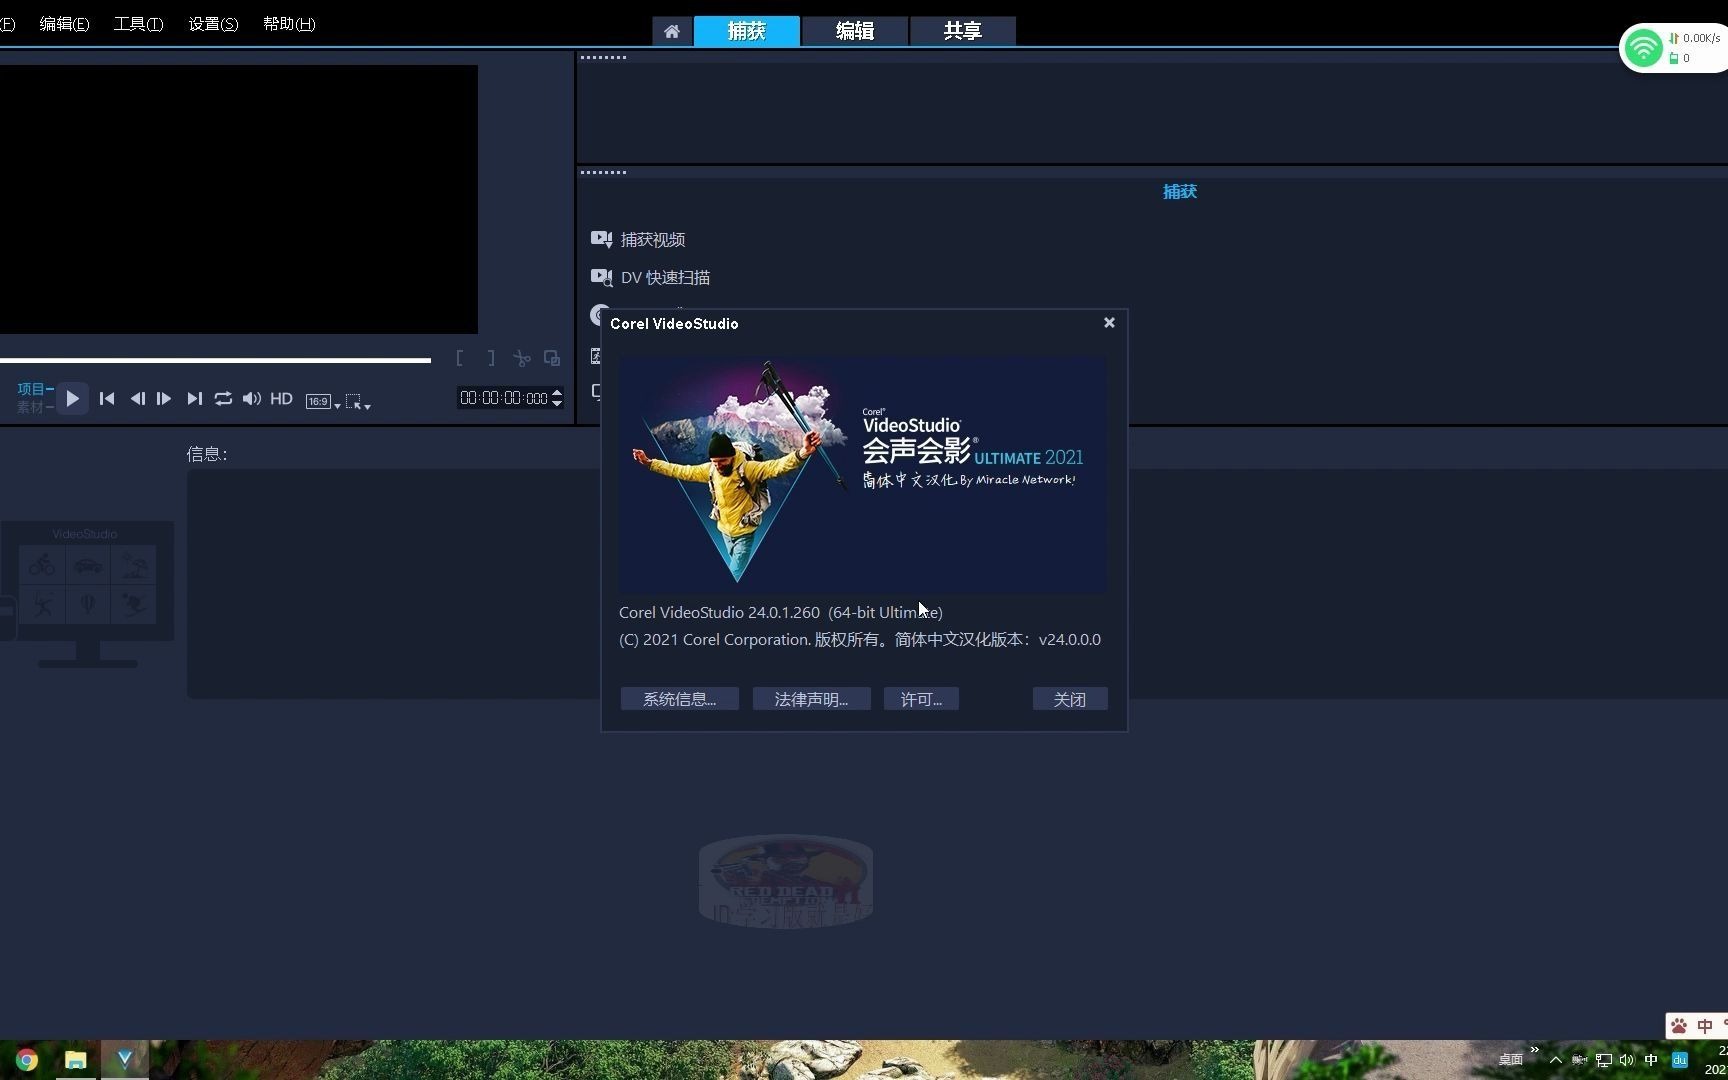Close the Corel VideoStudio about dialog
1728x1080 pixels.
1109,323
